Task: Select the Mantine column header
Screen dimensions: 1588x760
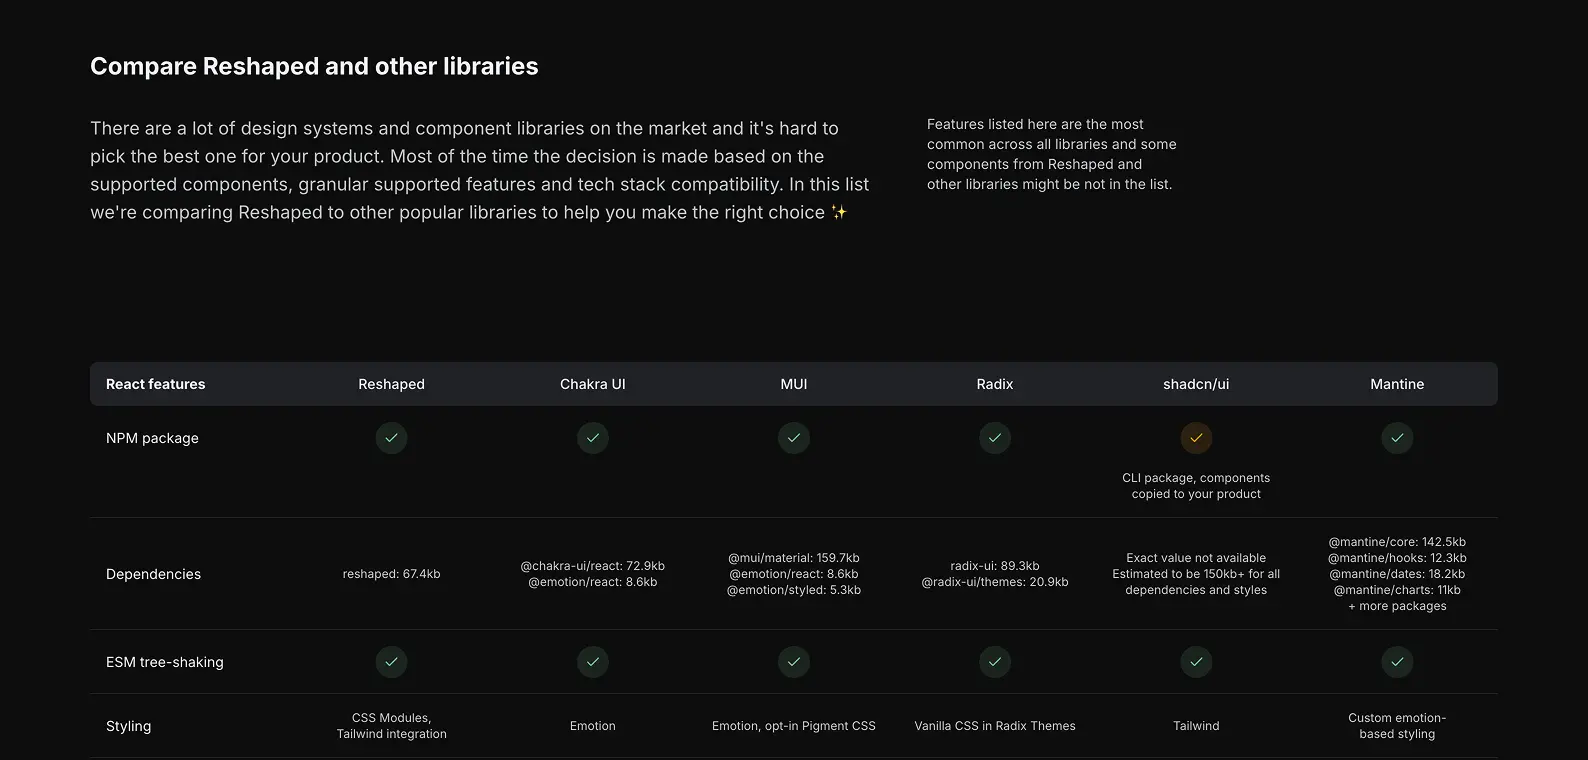Action: click(1397, 384)
